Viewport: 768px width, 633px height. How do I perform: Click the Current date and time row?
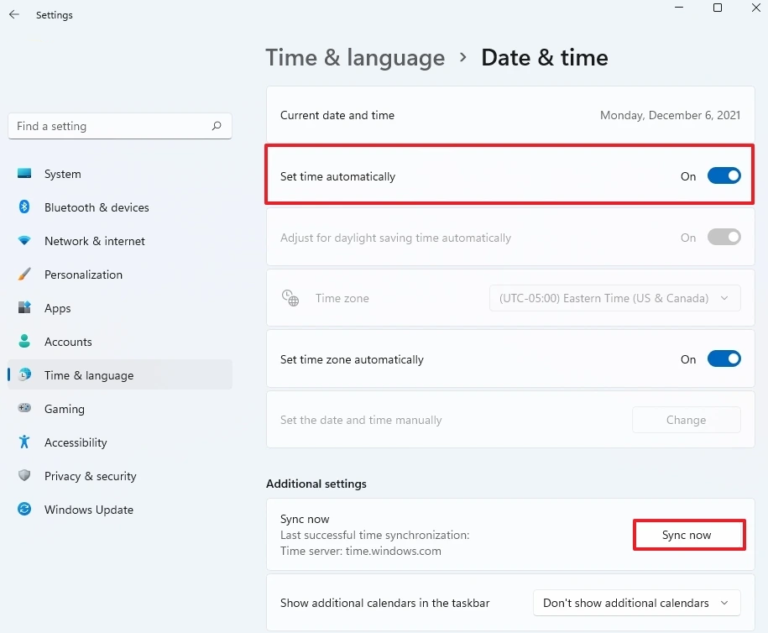click(x=510, y=115)
